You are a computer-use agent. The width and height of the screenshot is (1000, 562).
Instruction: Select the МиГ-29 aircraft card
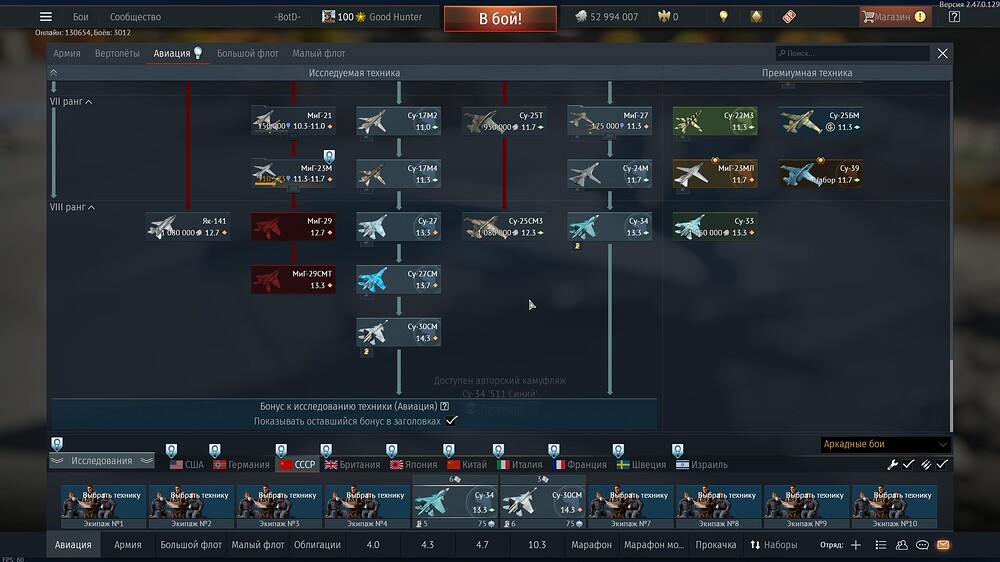coord(293,226)
